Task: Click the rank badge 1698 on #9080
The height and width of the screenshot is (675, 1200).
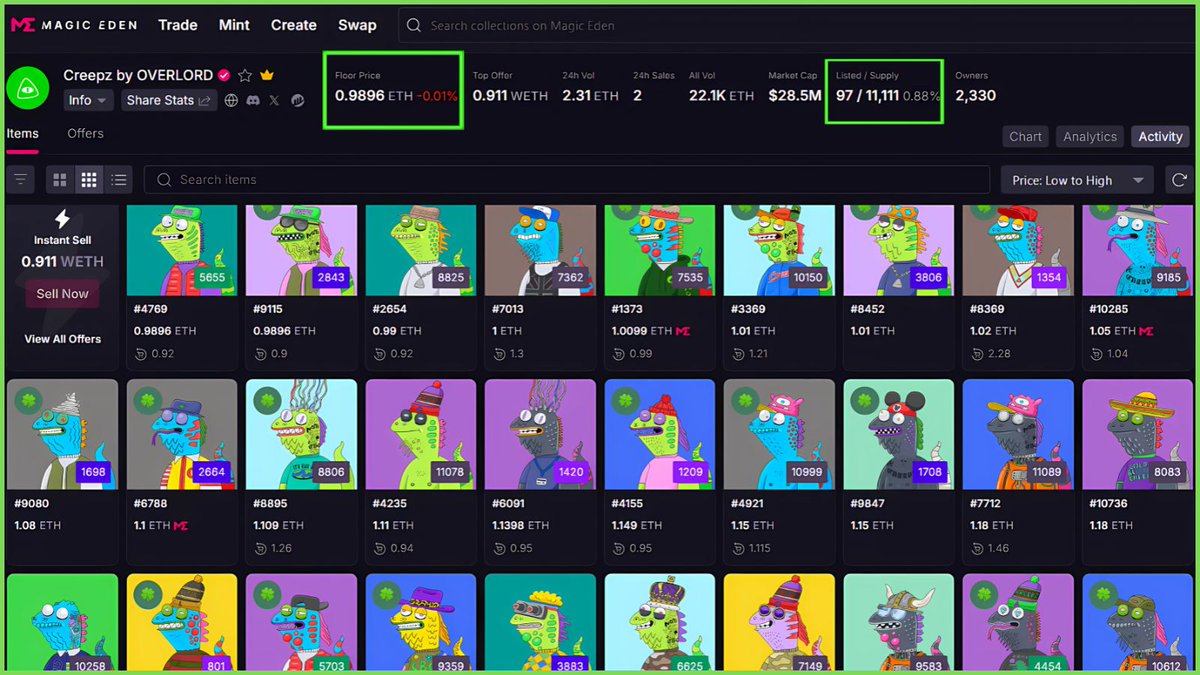Action: pyautogui.click(x=92, y=472)
